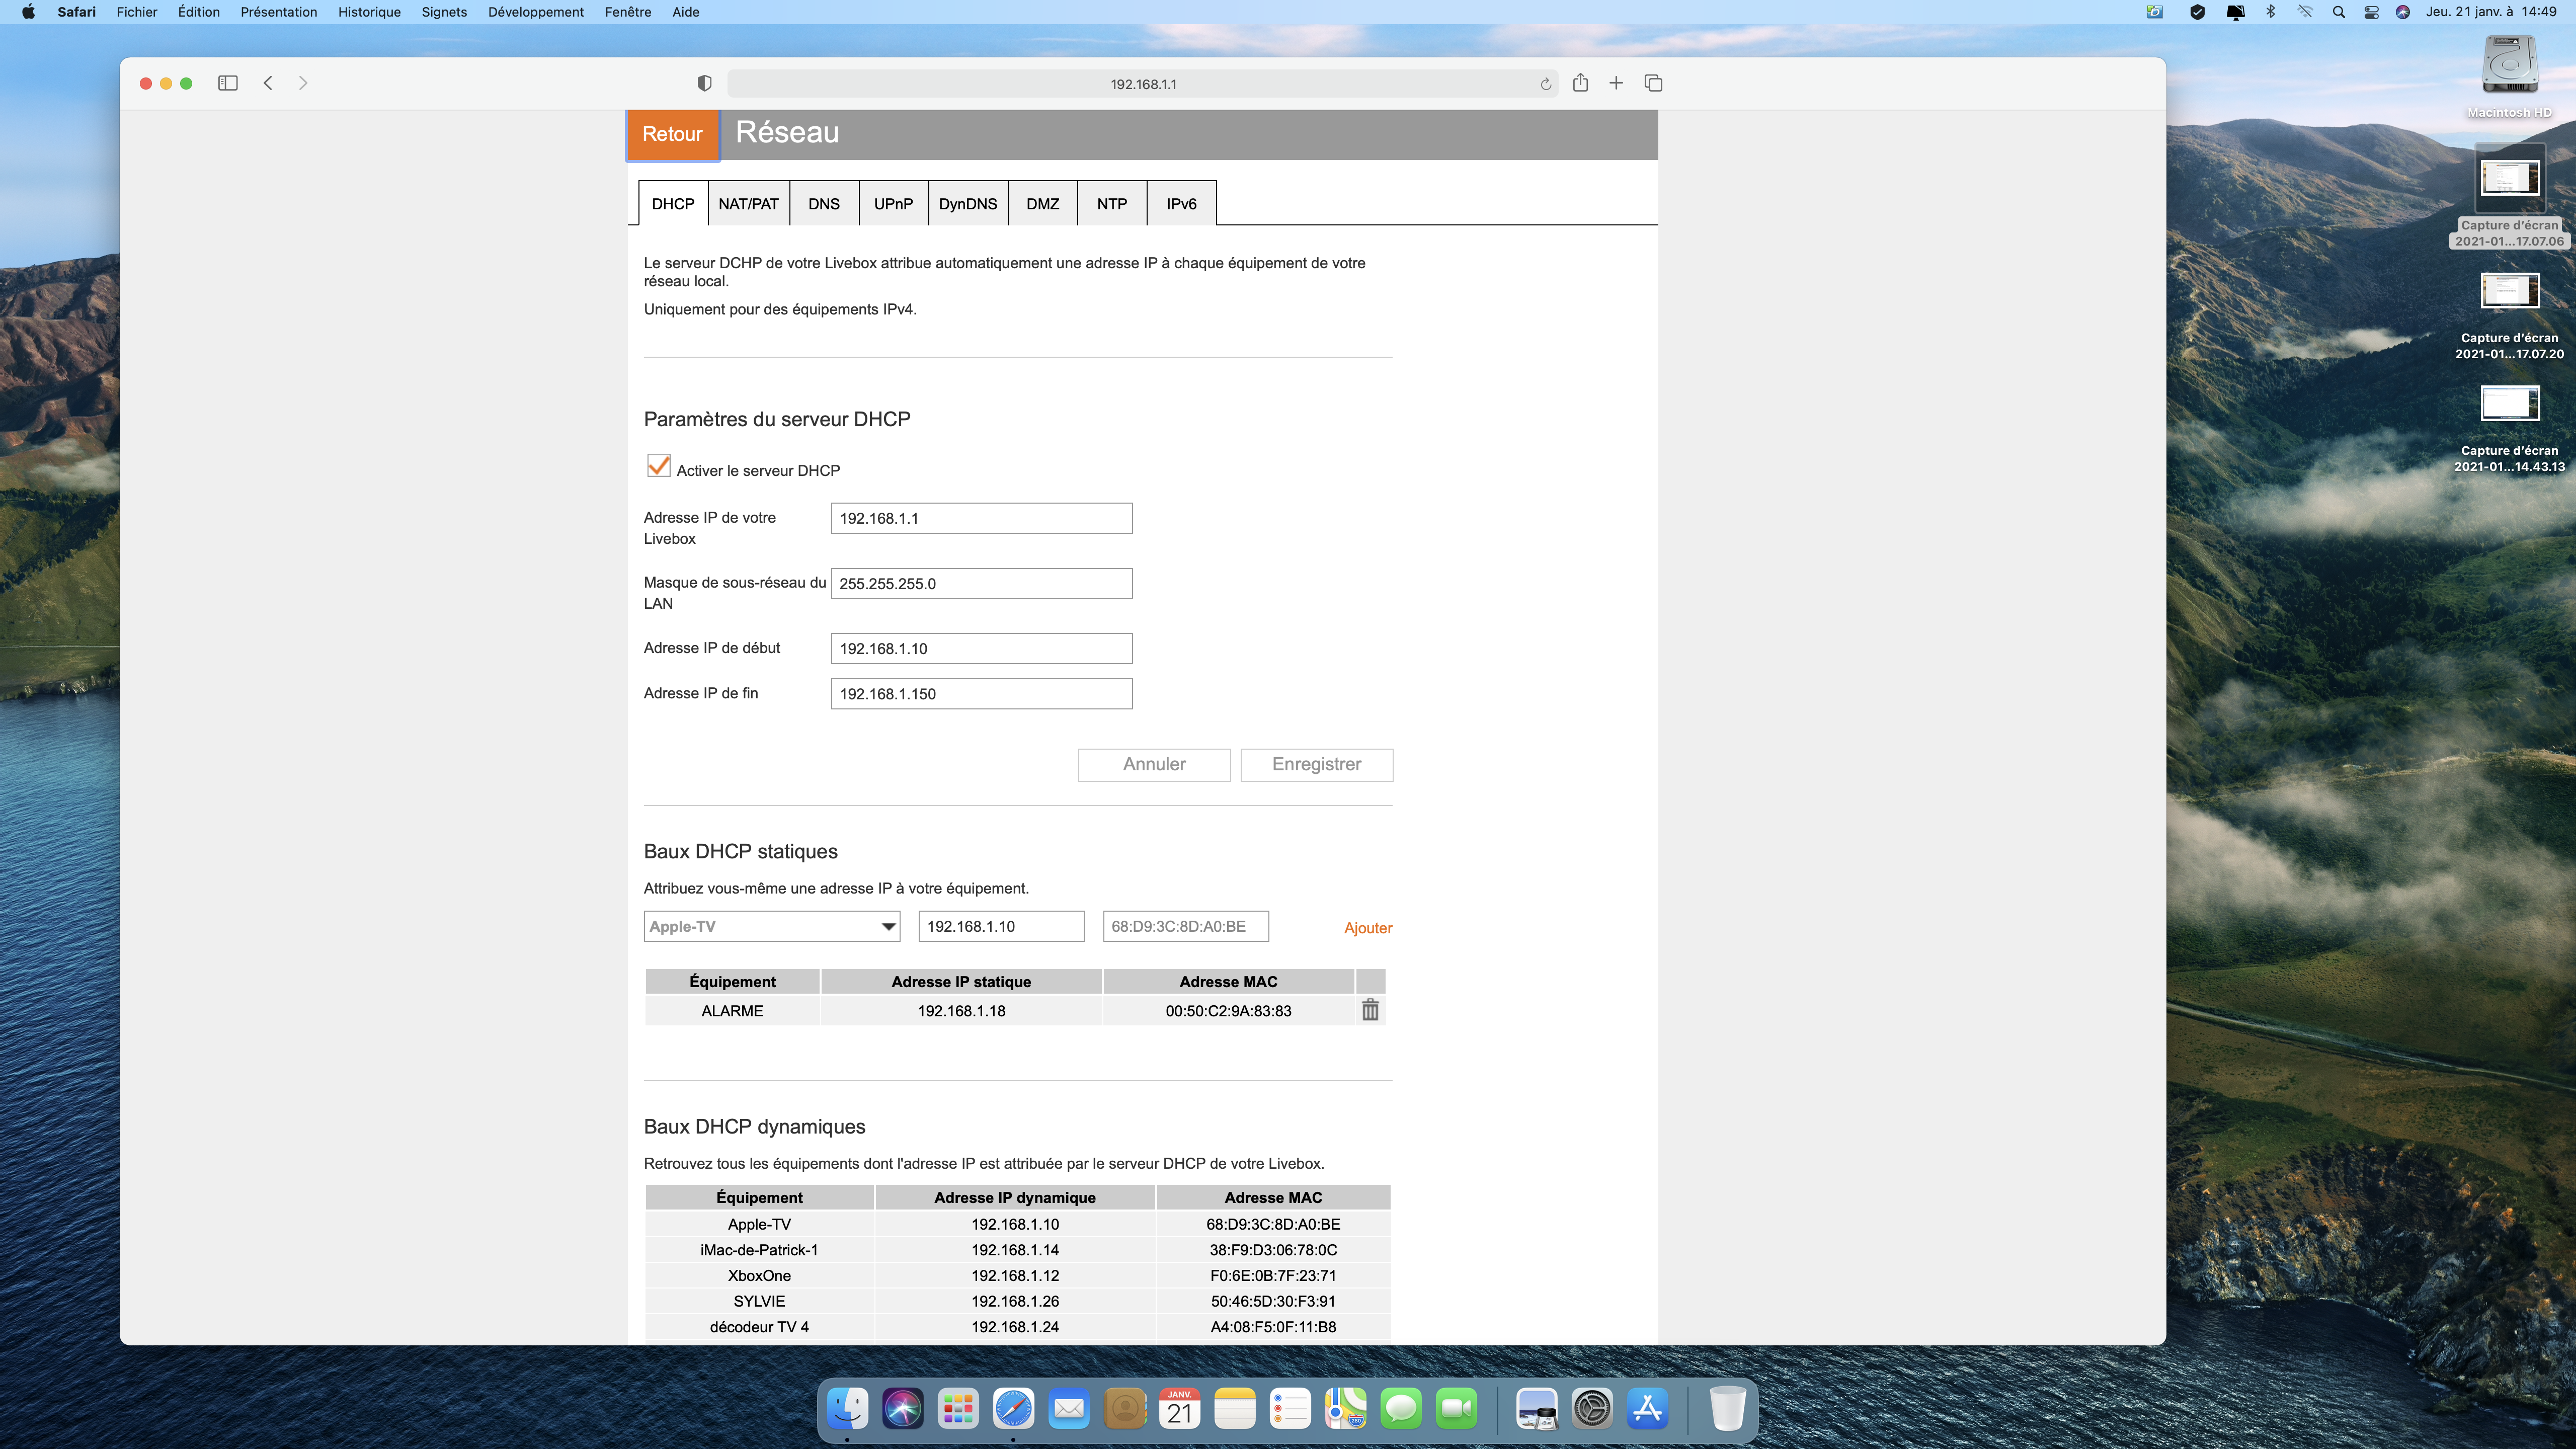Go forward with Safari's forward arrow

[303, 83]
